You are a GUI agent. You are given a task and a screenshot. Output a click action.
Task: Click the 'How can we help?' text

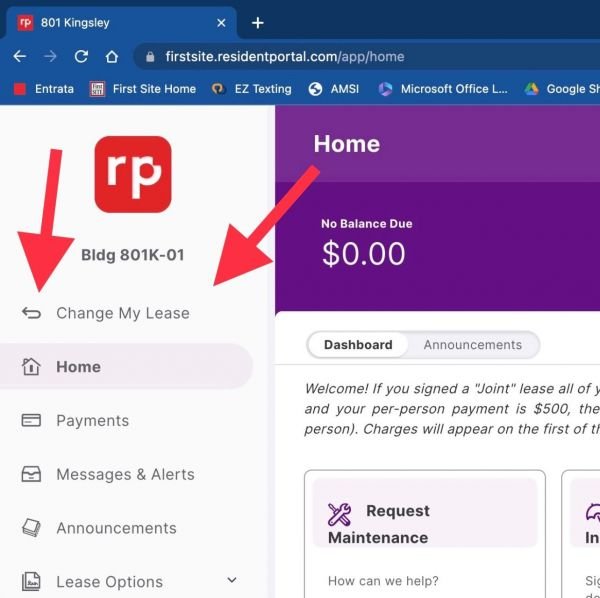point(383,581)
